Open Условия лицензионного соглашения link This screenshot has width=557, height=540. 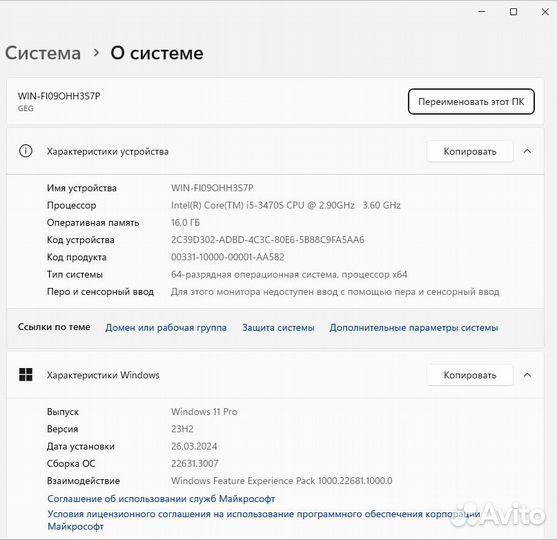click(x=264, y=520)
